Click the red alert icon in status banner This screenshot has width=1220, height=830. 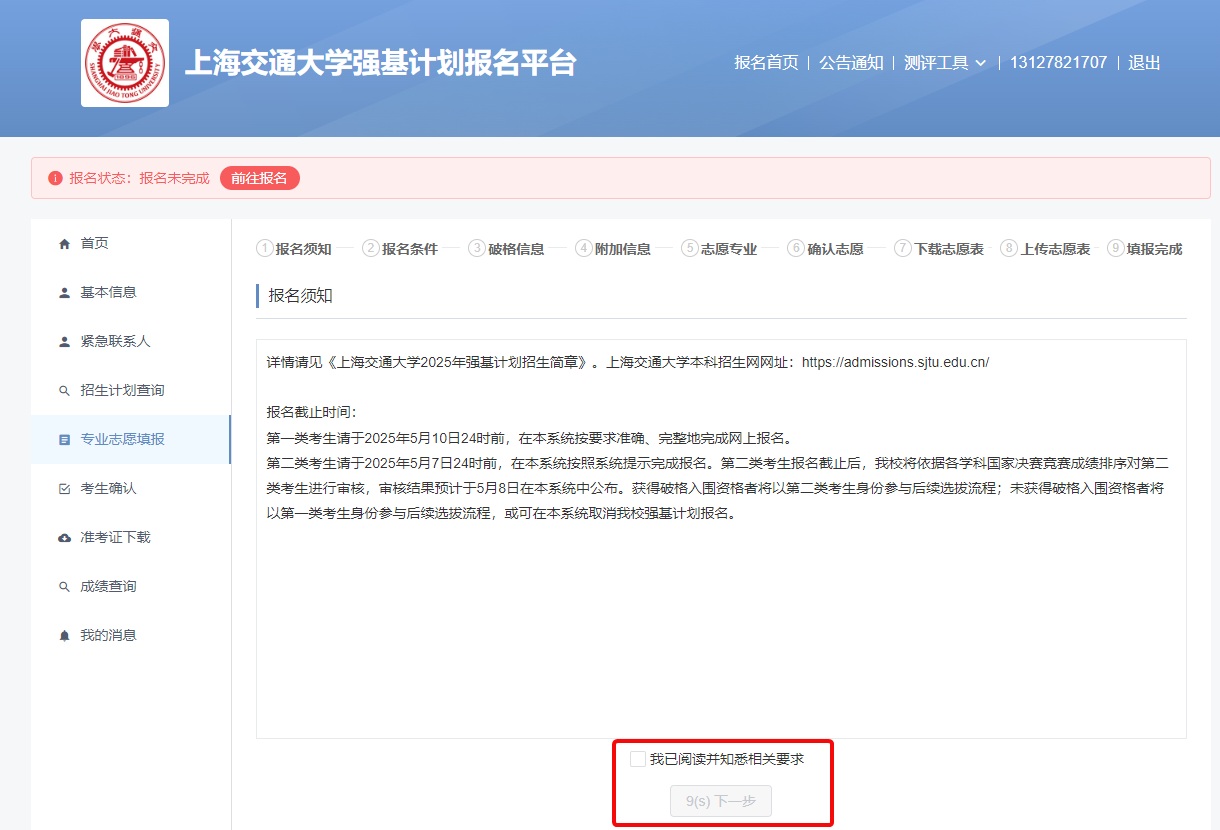pyautogui.click(x=55, y=178)
